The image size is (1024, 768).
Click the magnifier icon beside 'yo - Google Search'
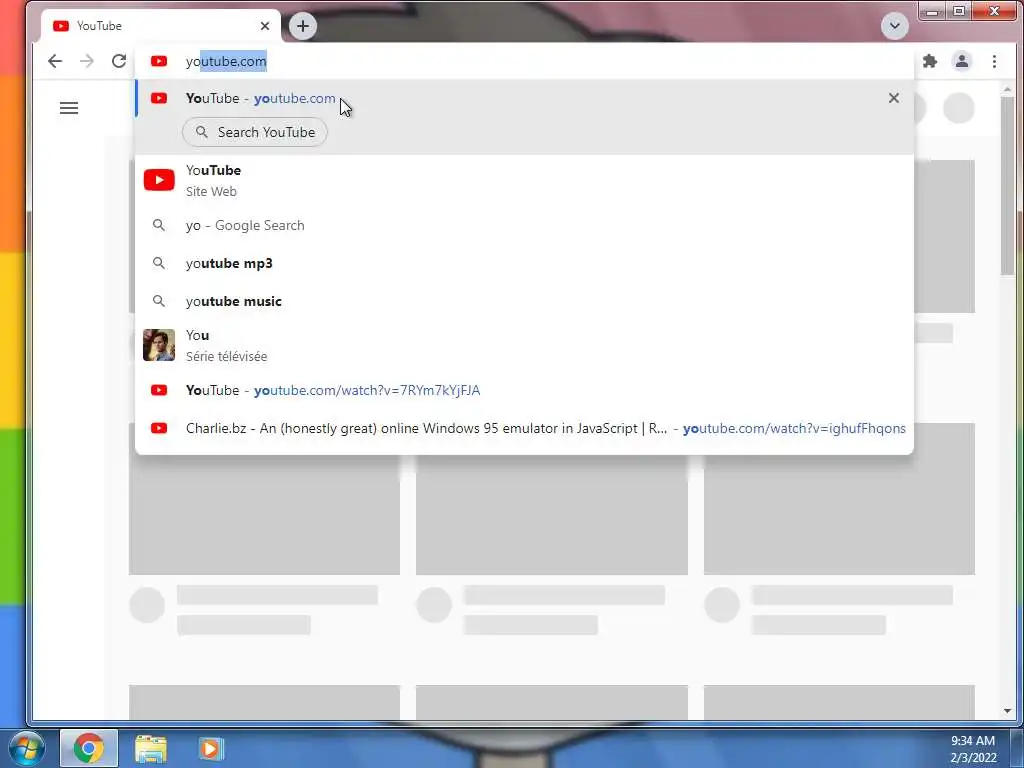(159, 225)
